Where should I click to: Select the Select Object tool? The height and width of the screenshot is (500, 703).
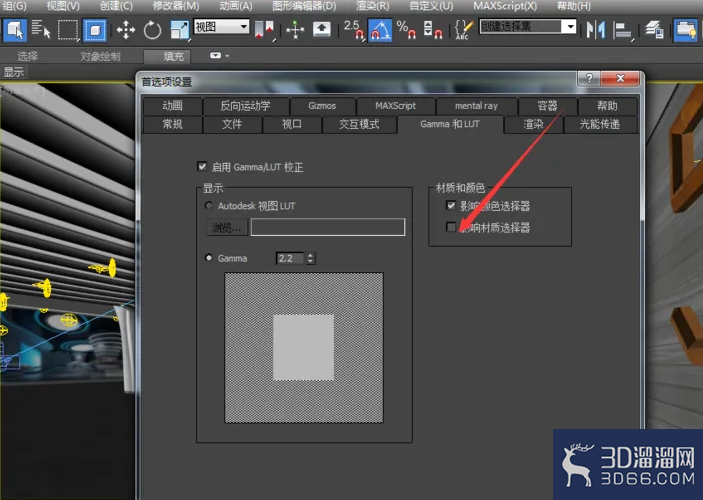coord(15,30)
